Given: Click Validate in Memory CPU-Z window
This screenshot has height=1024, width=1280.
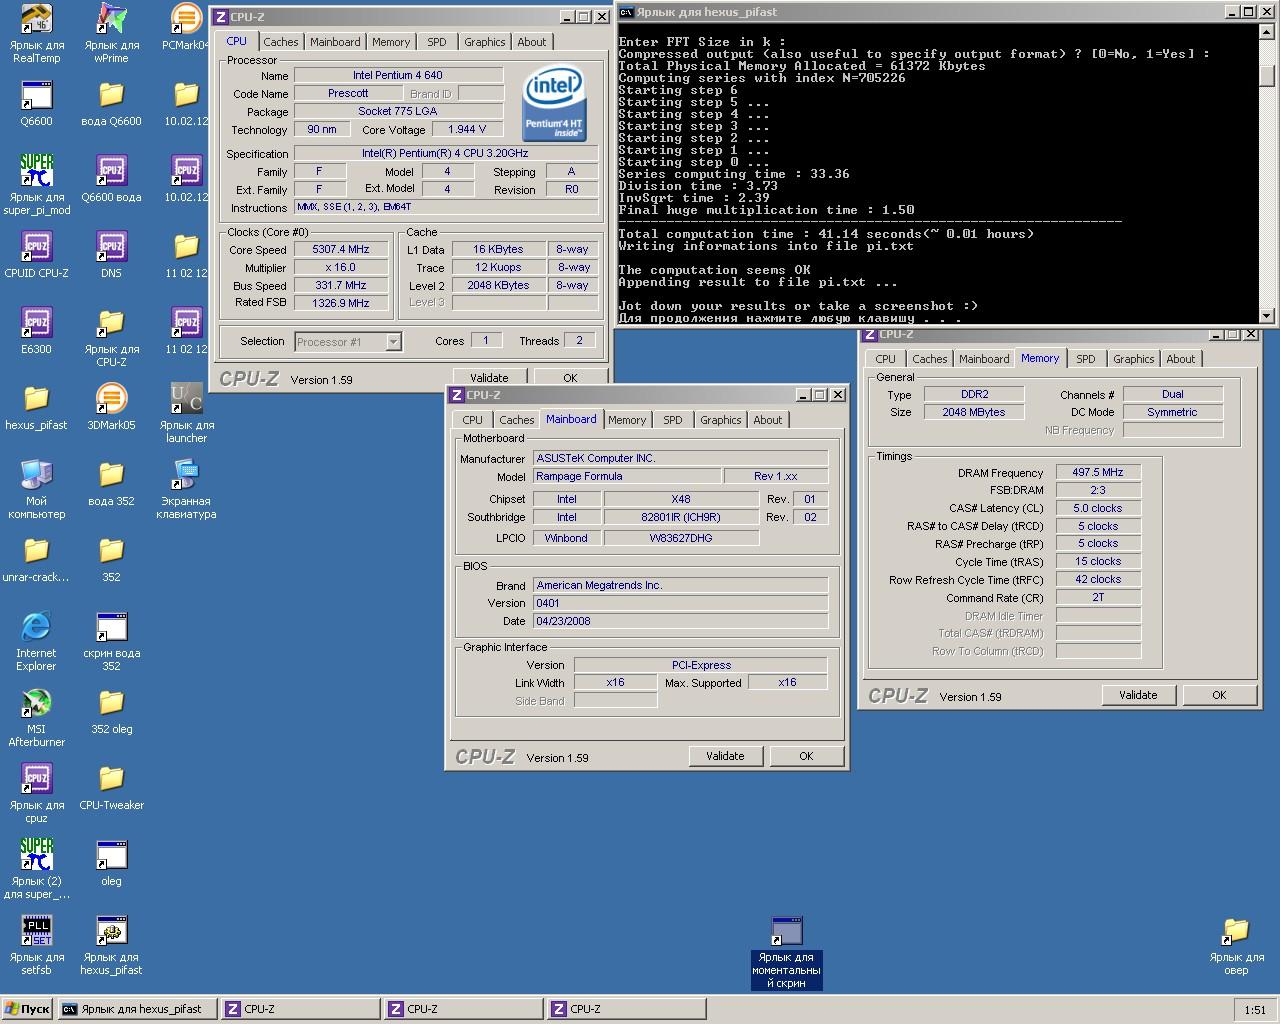Looking at the screenshot, I should pyautogui.click(x=1138, y=695).
